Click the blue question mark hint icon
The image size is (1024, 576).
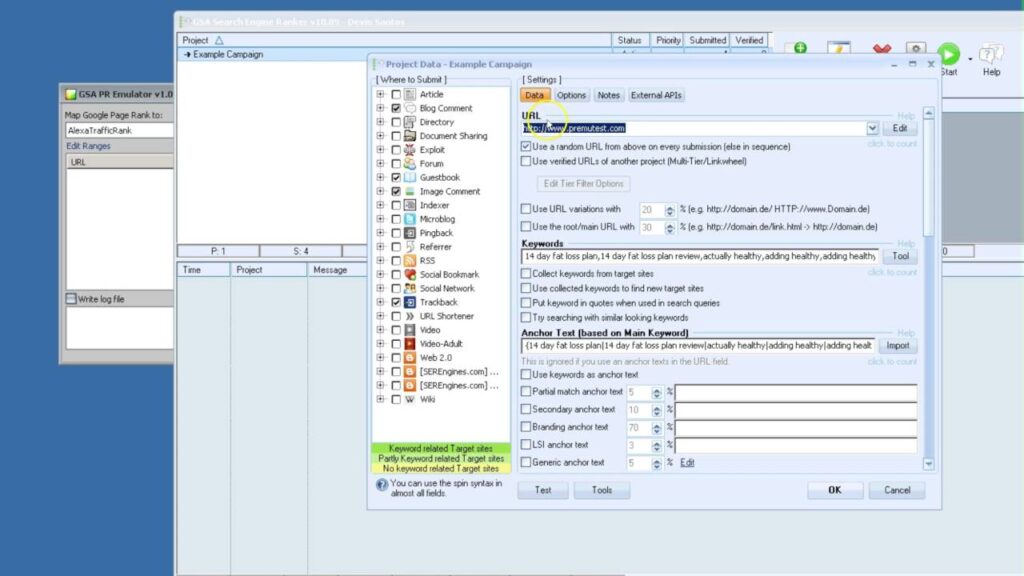381,485
